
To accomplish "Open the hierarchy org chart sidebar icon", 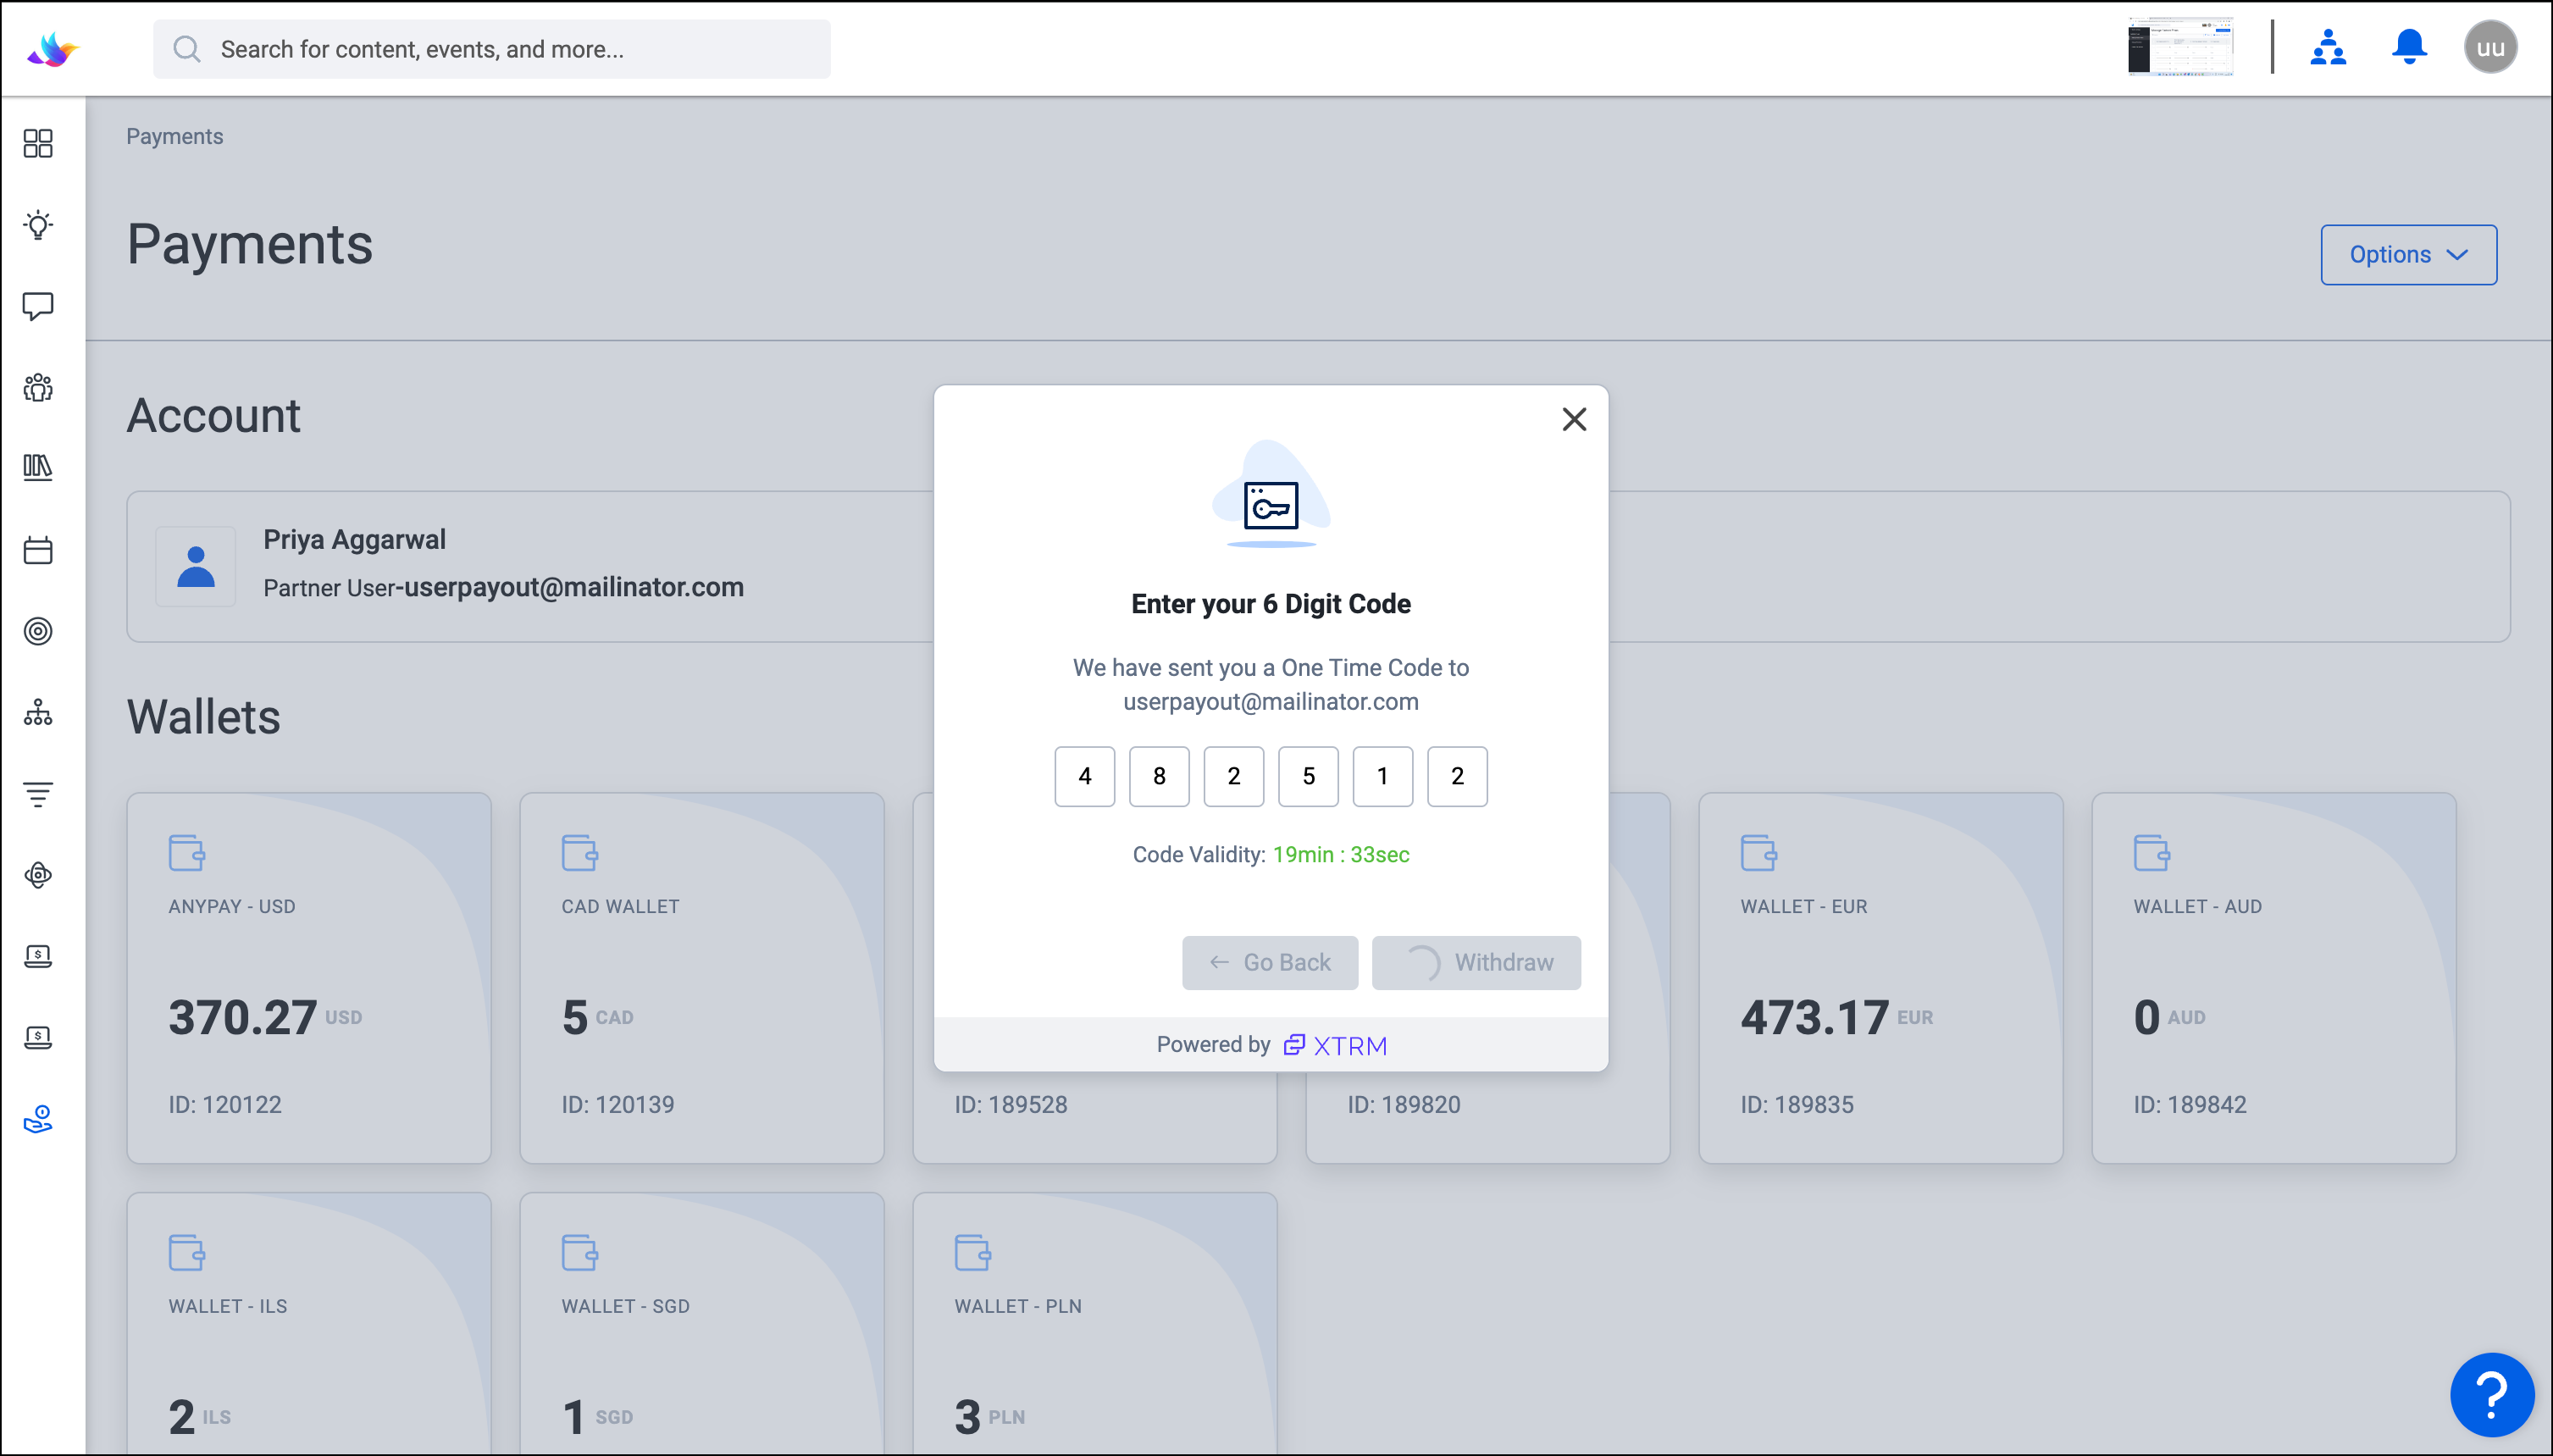I will (x=38, y=712).
